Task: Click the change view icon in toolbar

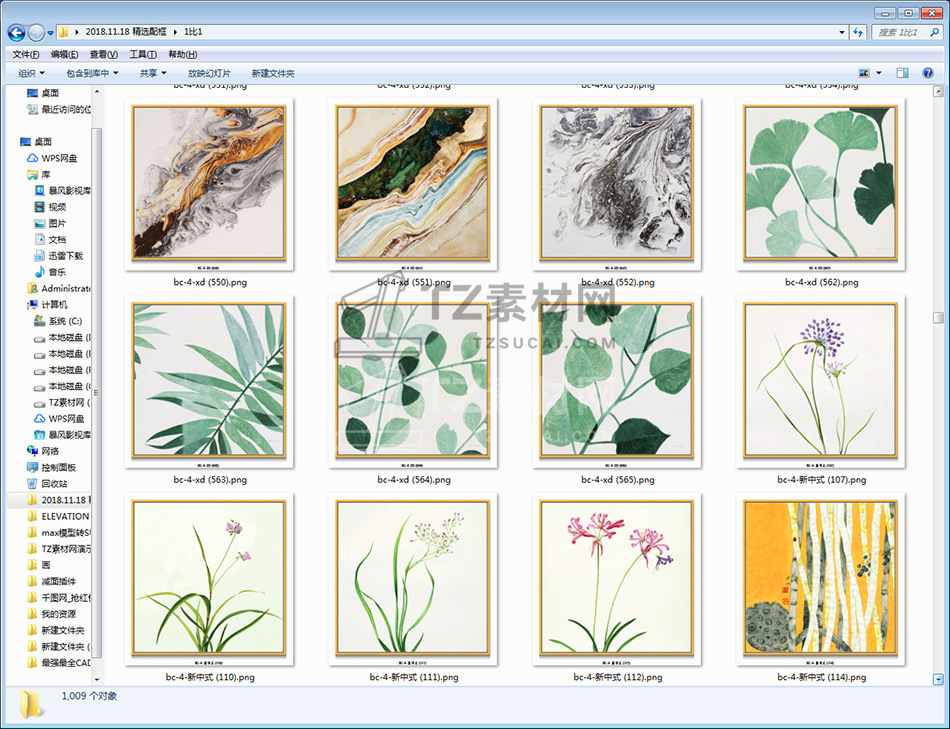Action: tap(864, 73)
